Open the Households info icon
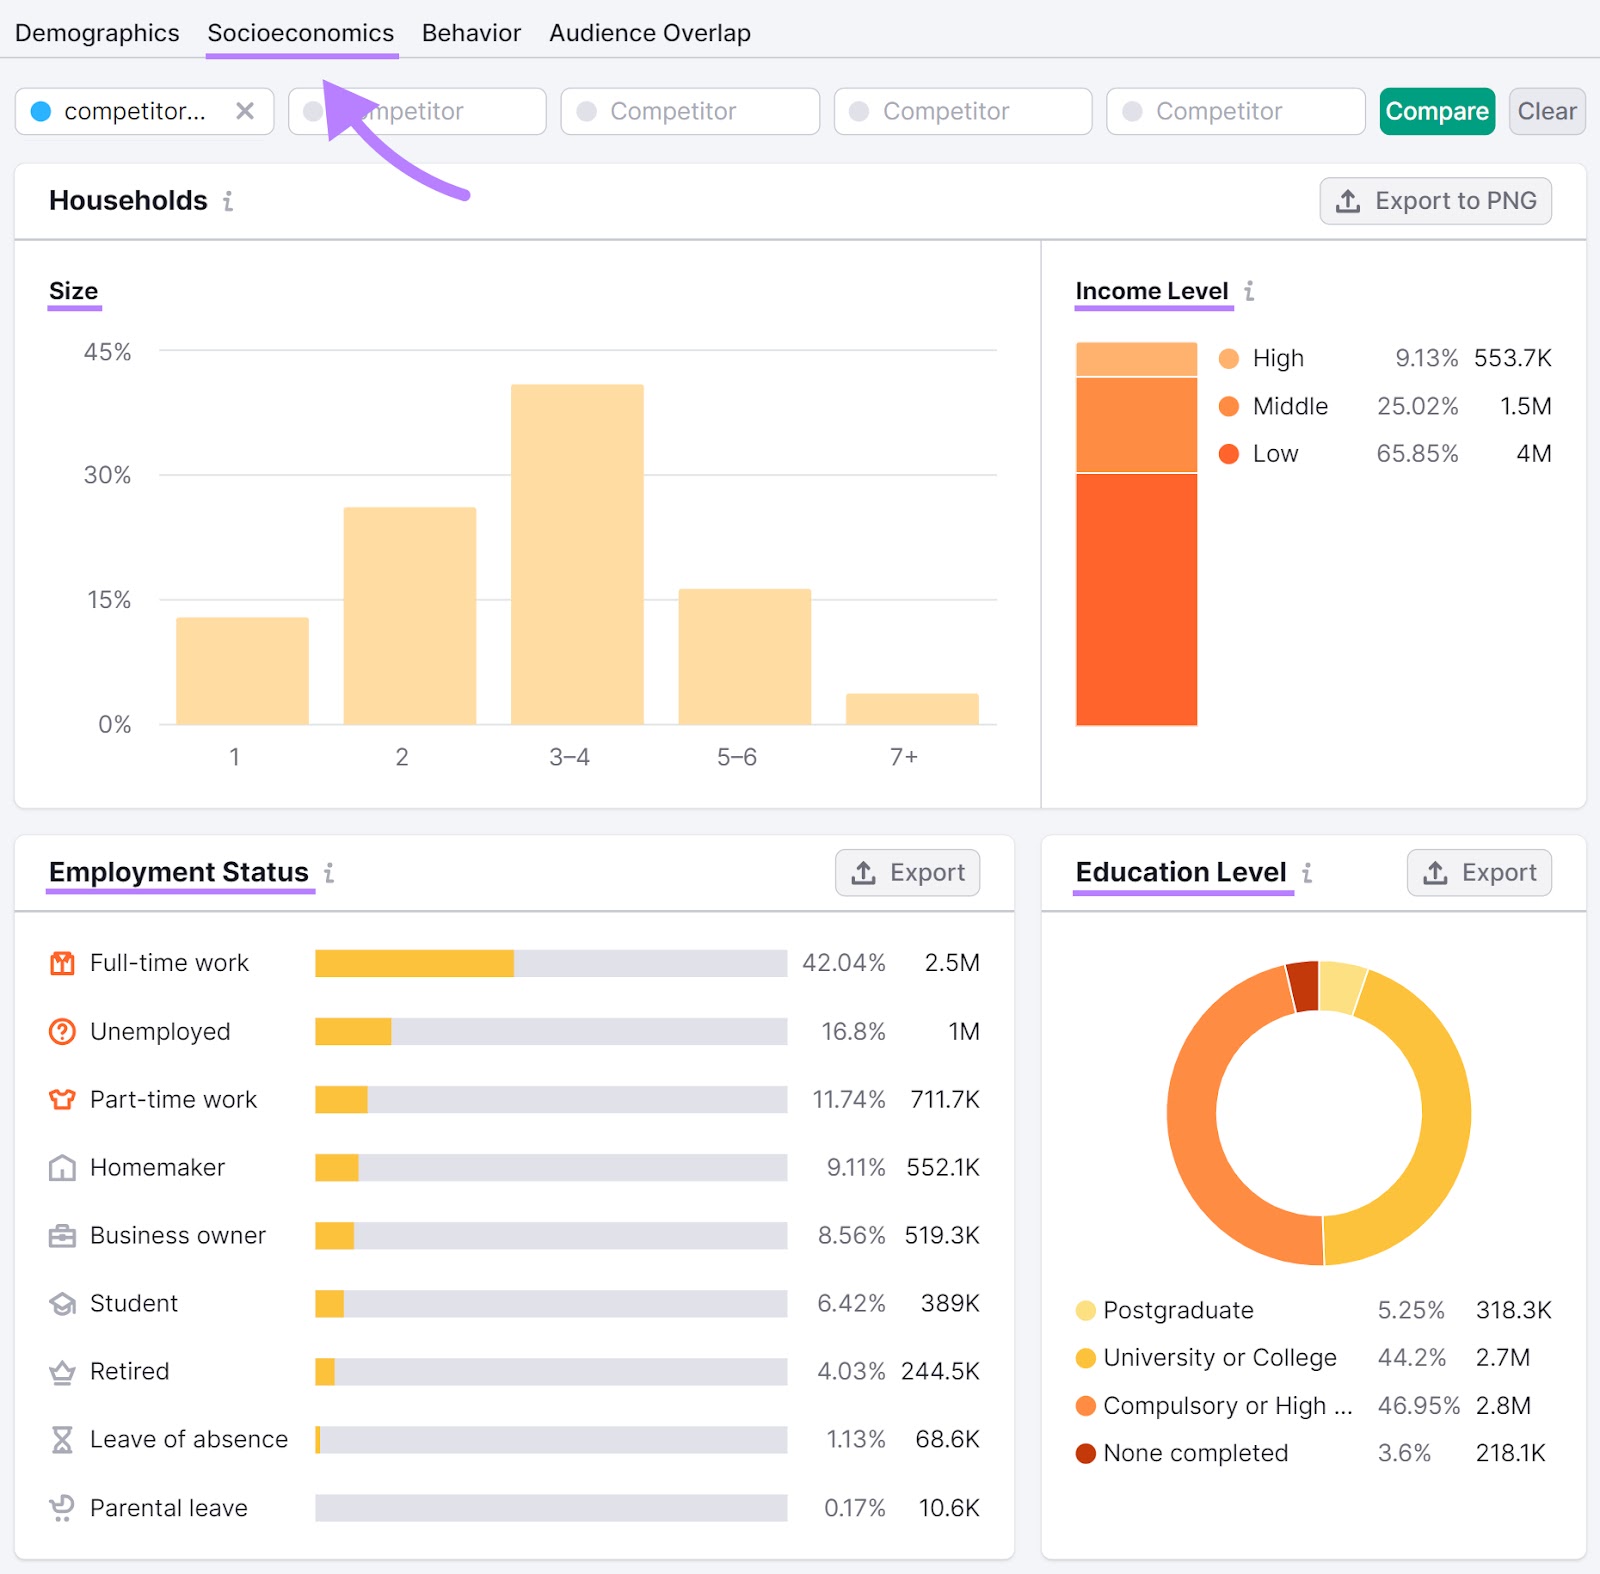The height and width of the screenshot is (1574, 1600). pos(229,201)
